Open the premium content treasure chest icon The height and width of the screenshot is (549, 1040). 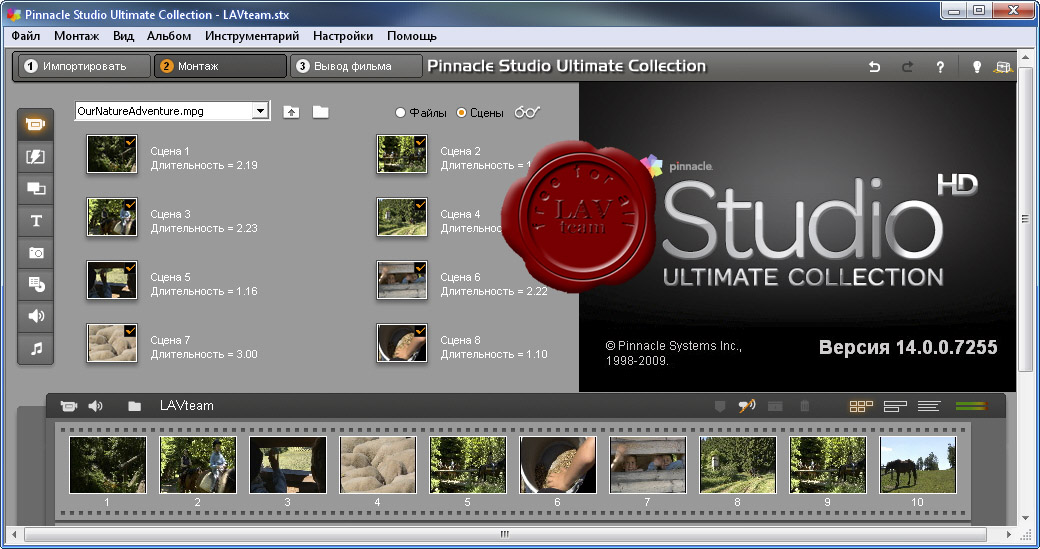pos(1004,66)
